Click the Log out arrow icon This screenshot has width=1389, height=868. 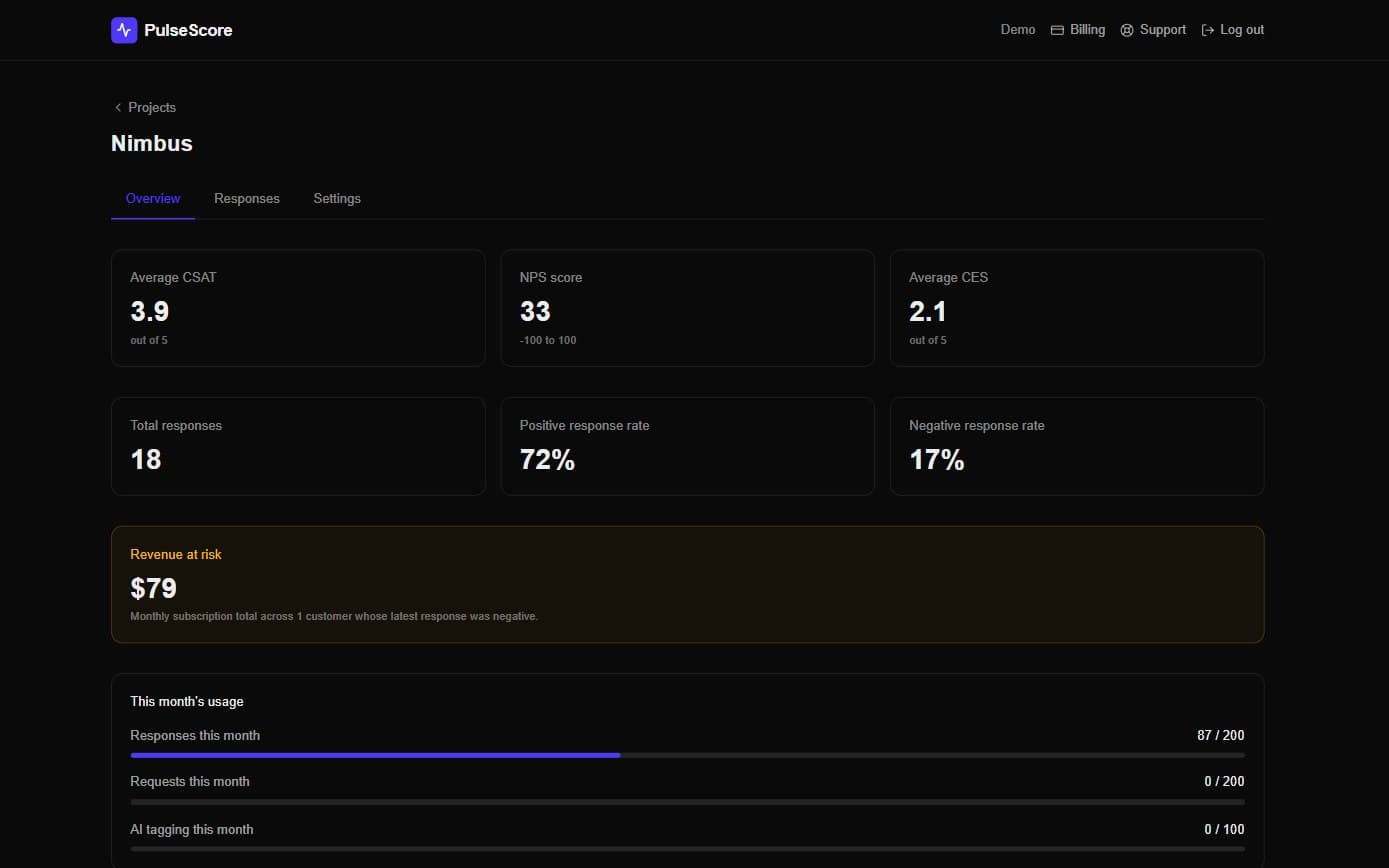pyautogui.click(x=1208, y=30)
